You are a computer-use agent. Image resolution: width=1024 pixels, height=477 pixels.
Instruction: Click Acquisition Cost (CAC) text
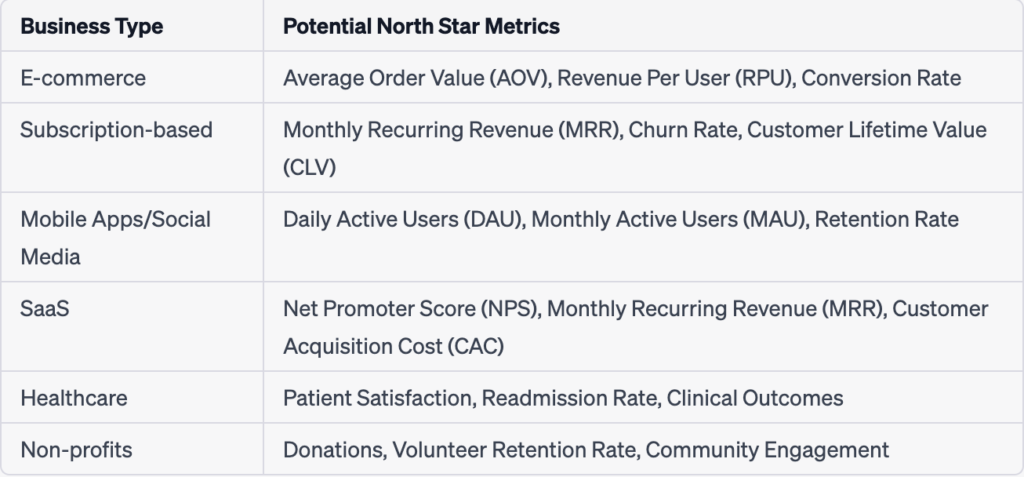(x=394, y=346)
